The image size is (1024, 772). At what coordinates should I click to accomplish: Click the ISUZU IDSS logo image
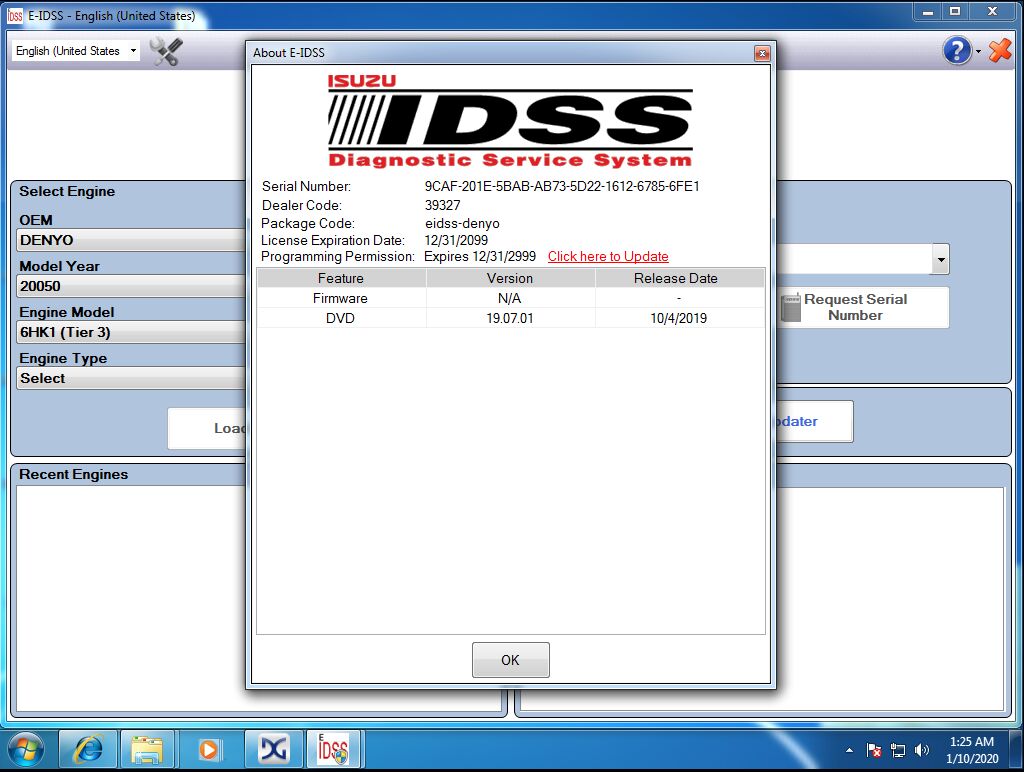coord(510,121)
